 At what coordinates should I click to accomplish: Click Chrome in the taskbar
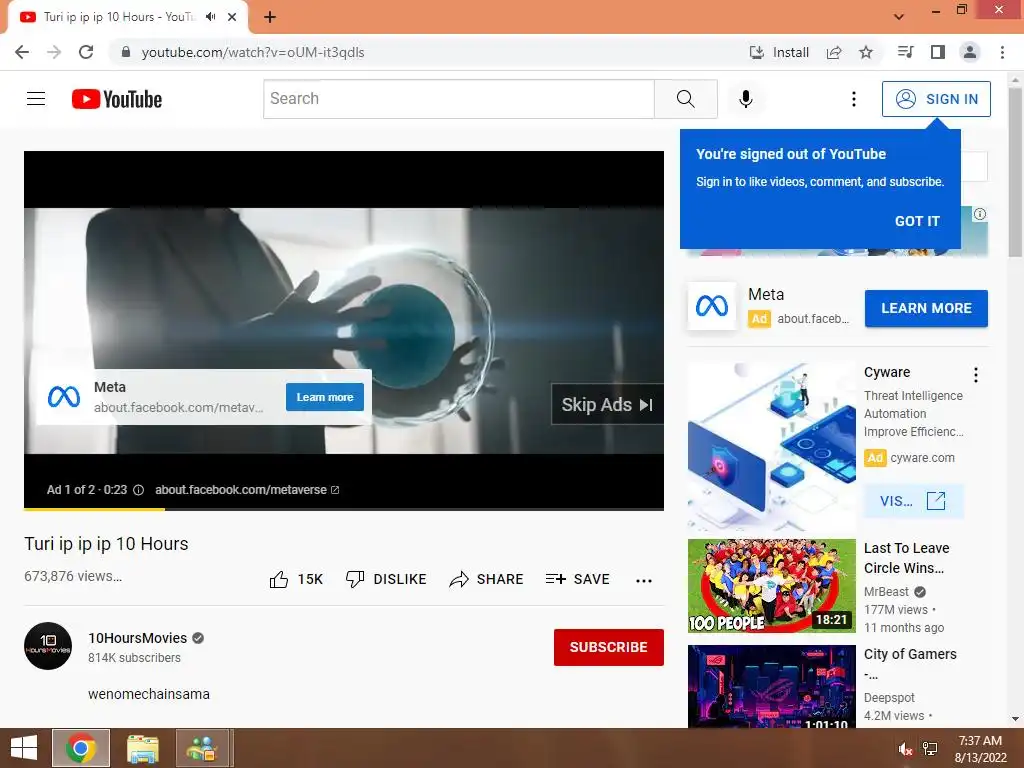[80, 748]
